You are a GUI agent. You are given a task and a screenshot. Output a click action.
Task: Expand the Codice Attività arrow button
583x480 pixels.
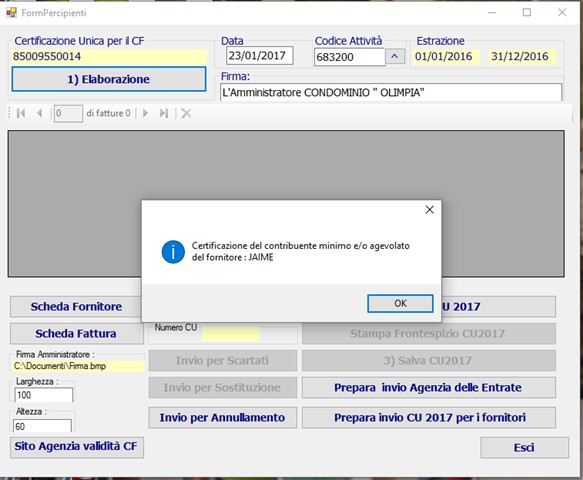395,57
